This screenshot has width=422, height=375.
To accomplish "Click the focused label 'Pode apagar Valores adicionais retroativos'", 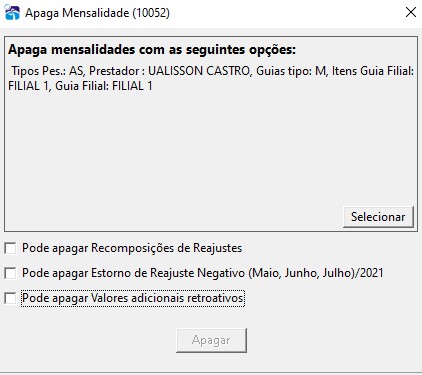I will (x=133, y=298).
